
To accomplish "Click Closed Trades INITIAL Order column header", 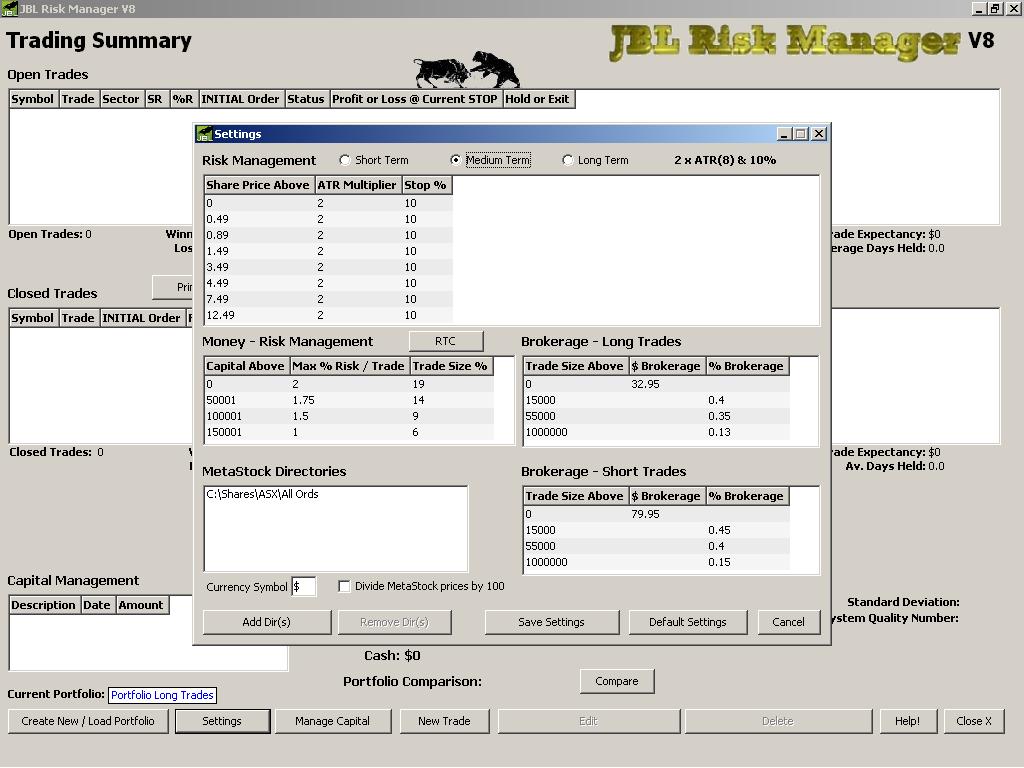I will pyautogui.click(x=142, y=318).
